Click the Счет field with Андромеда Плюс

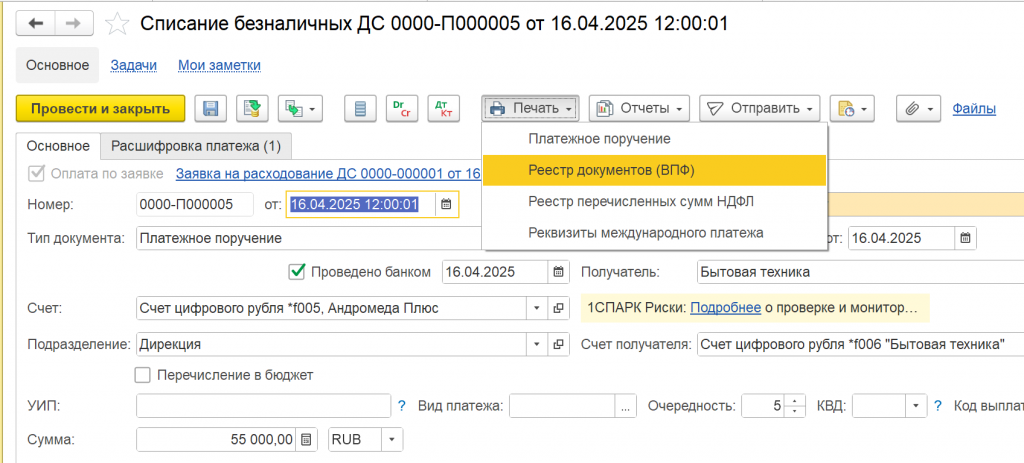pos(332,308)
